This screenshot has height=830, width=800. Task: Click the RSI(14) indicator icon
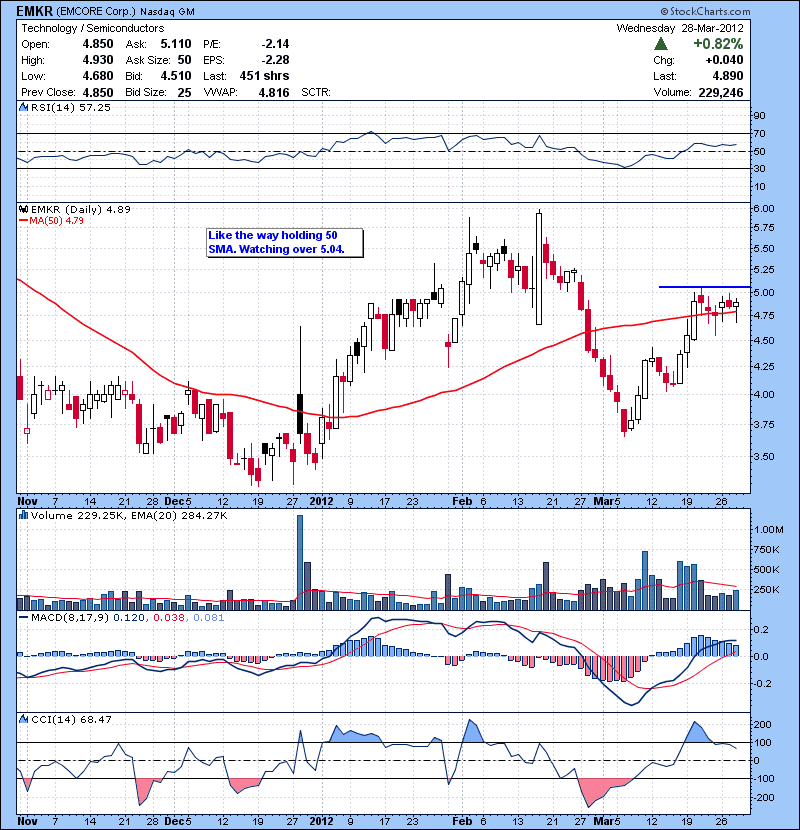23,107
